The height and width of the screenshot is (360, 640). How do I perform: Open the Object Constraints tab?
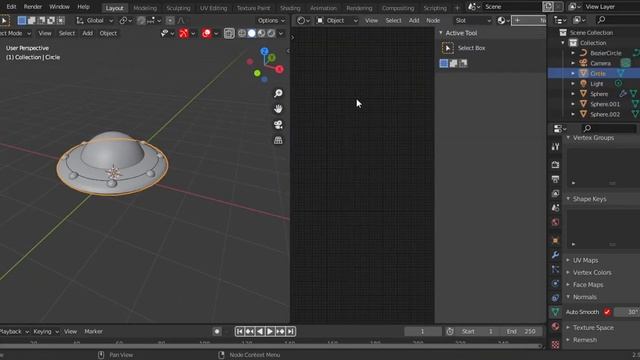point(555,298)
